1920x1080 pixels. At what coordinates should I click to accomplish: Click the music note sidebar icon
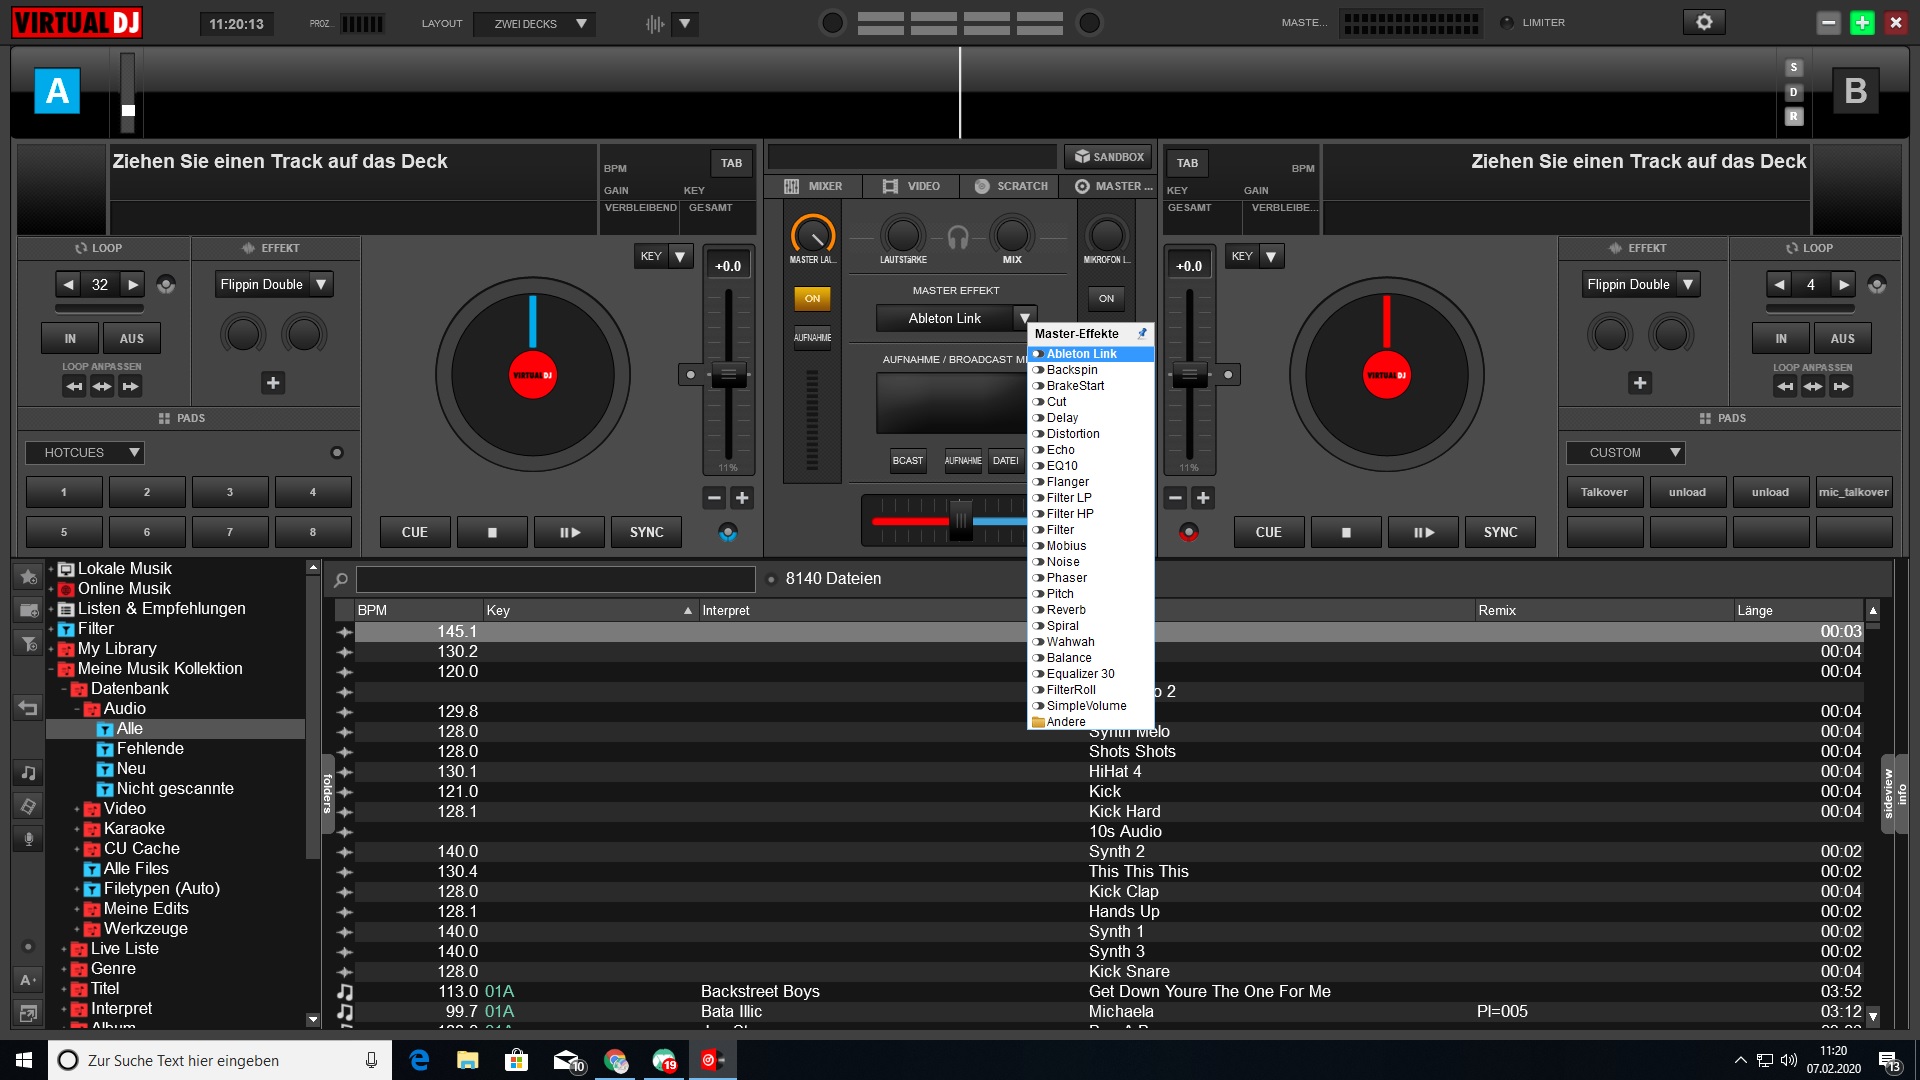click(28, 772)
